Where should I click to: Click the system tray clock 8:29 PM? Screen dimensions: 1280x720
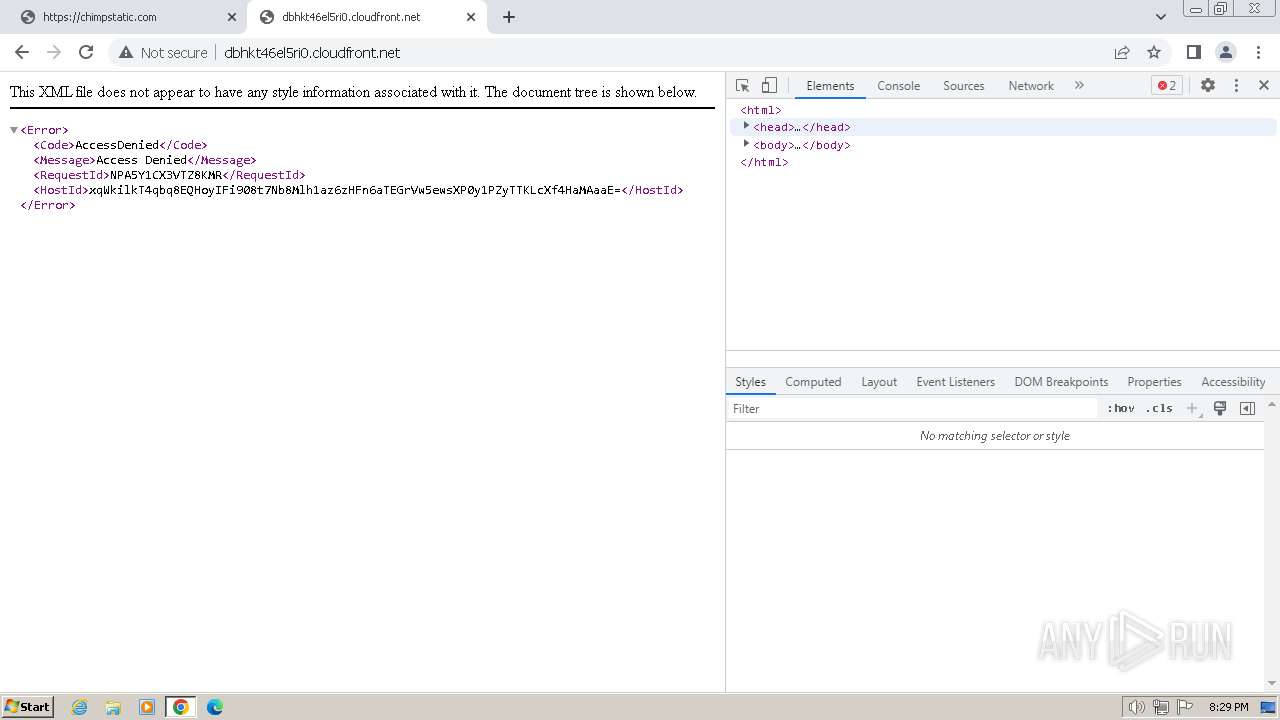pos(1229,707)
